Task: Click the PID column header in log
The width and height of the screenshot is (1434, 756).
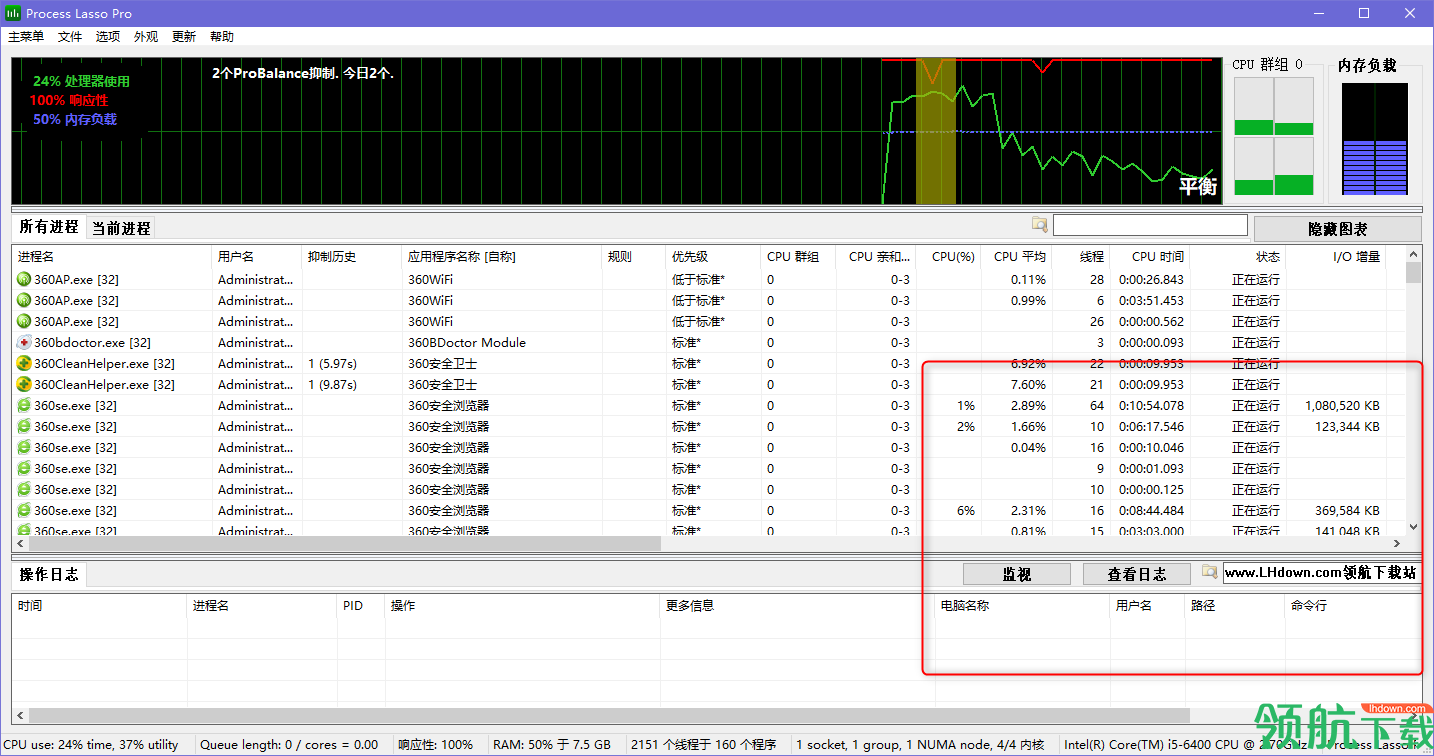Action: [x=361, y=606]
